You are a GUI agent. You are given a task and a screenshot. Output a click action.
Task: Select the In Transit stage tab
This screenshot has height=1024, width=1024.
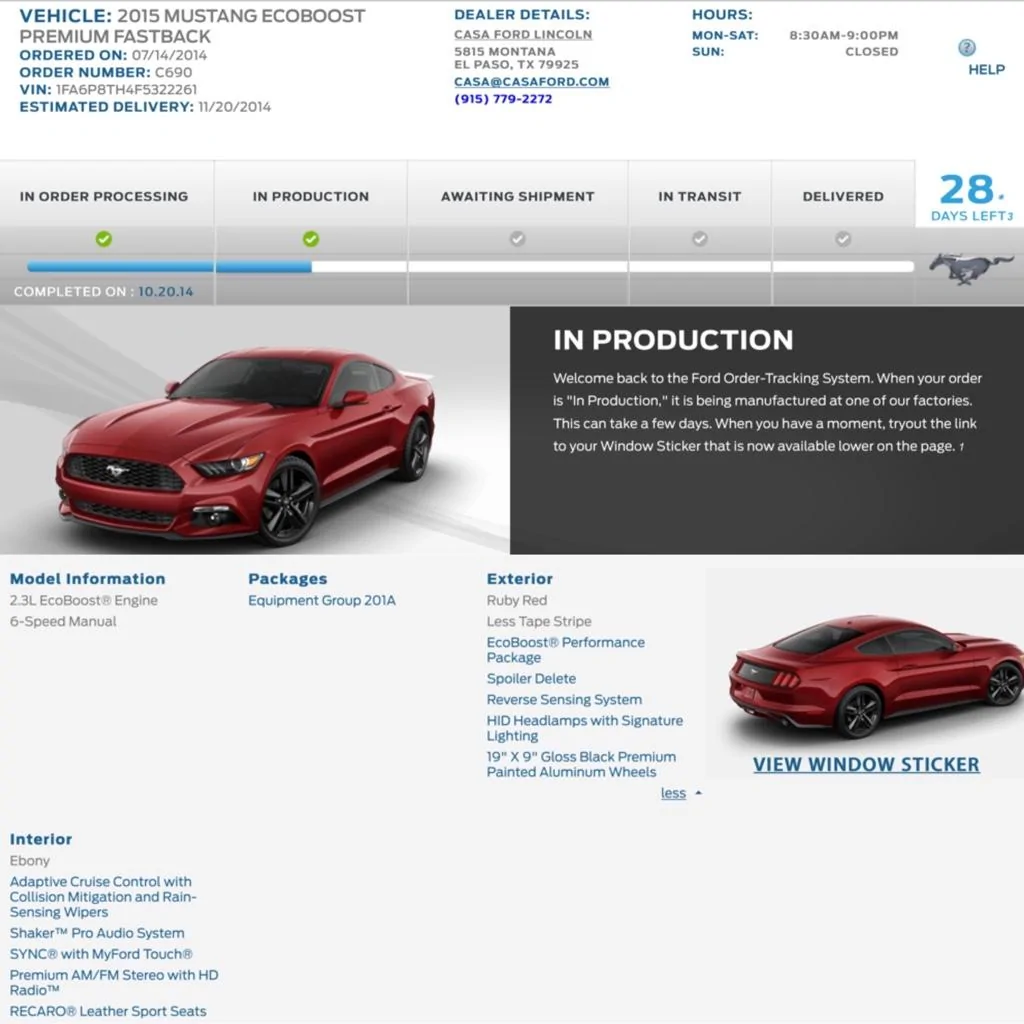coord(699,197)
